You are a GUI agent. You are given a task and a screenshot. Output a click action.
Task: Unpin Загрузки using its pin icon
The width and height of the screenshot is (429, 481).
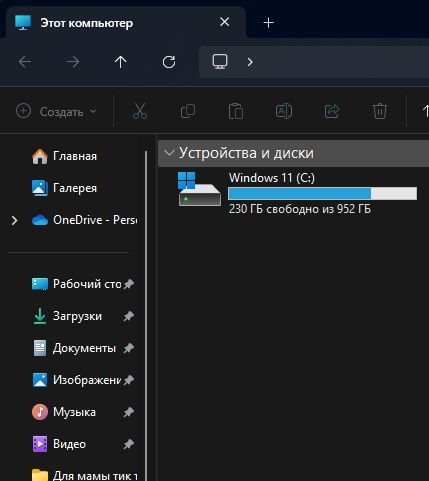pos(129,316)
